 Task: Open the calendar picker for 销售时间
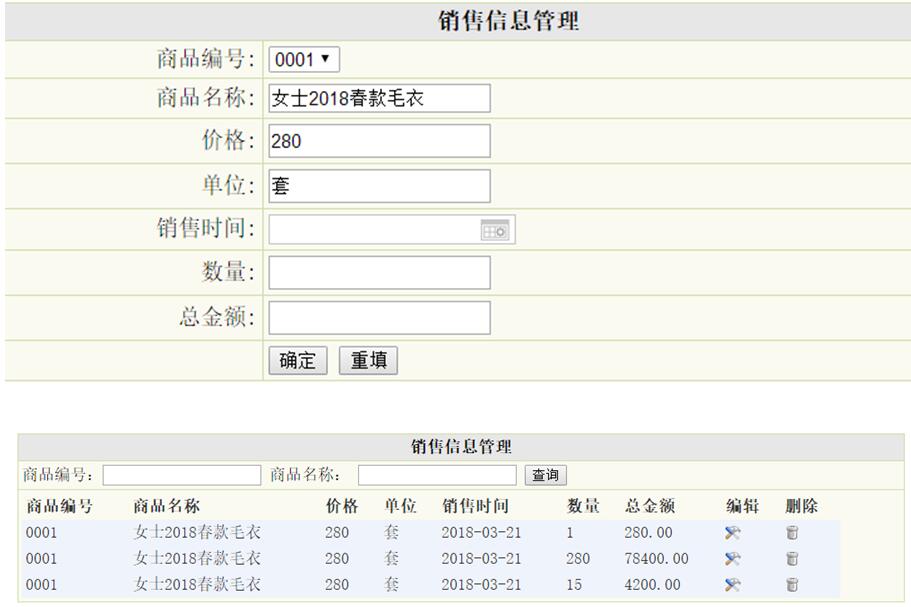coord(495,230)
